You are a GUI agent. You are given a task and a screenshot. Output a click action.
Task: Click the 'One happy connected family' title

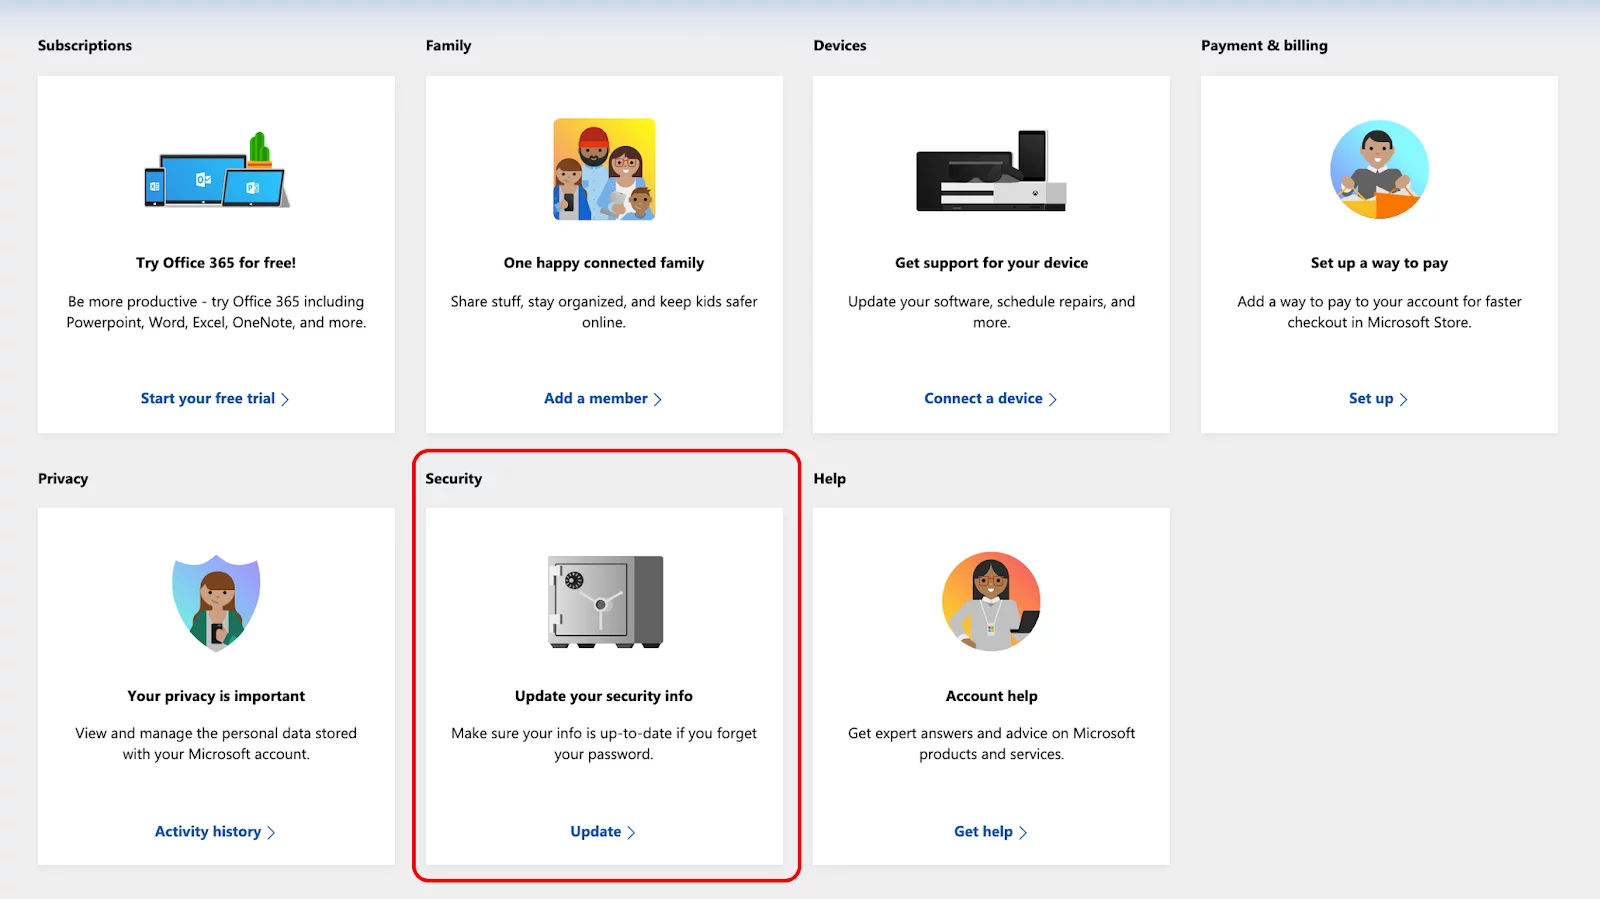click(604, 263)
